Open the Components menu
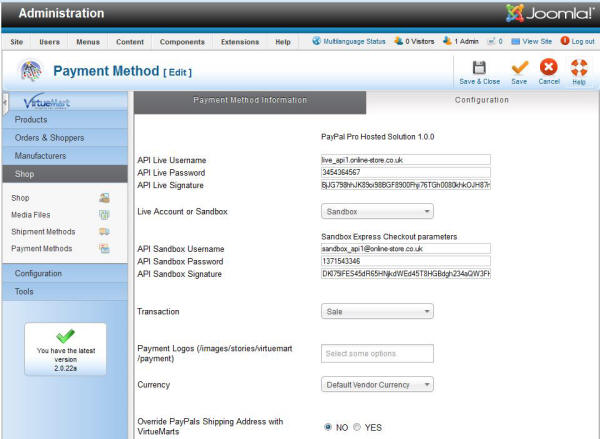Image resolution: width=600 pixels, height=439 pixels. tap(182, 42)
